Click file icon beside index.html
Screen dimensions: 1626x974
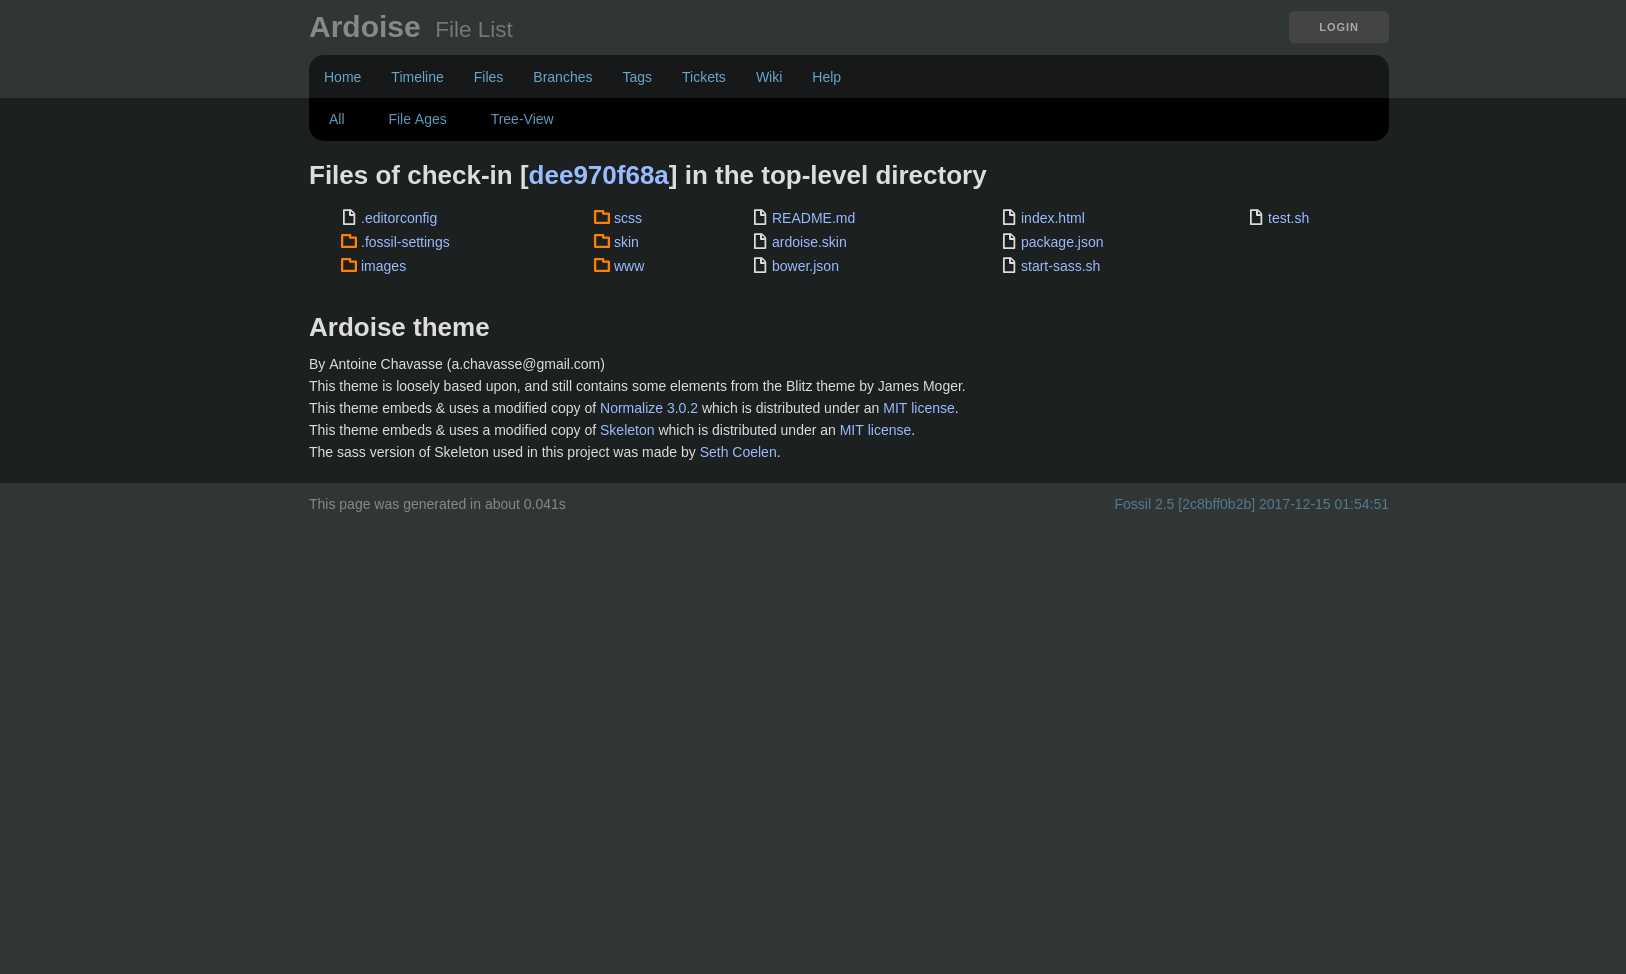1009,217
